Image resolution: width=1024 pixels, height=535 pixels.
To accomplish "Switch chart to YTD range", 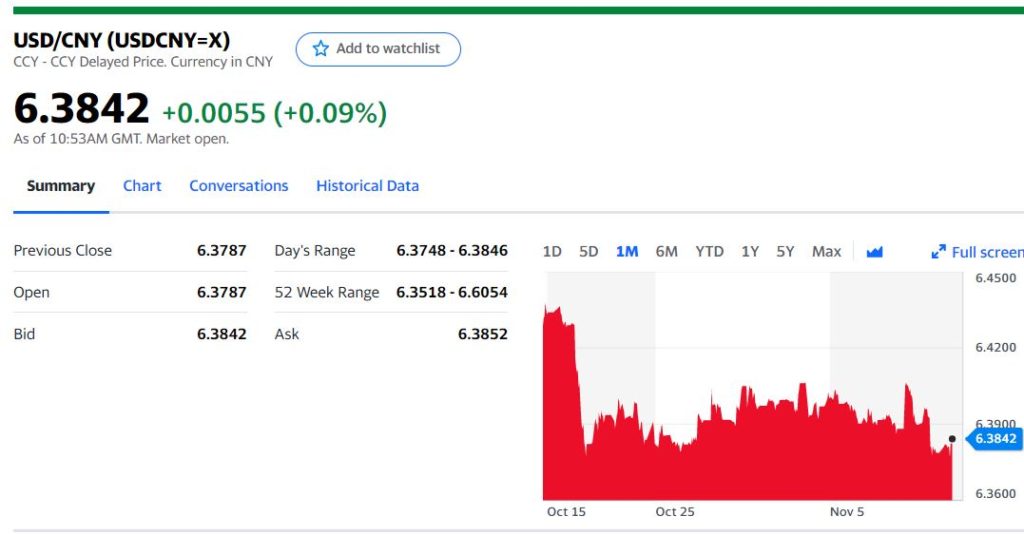I will click(709, 252).
